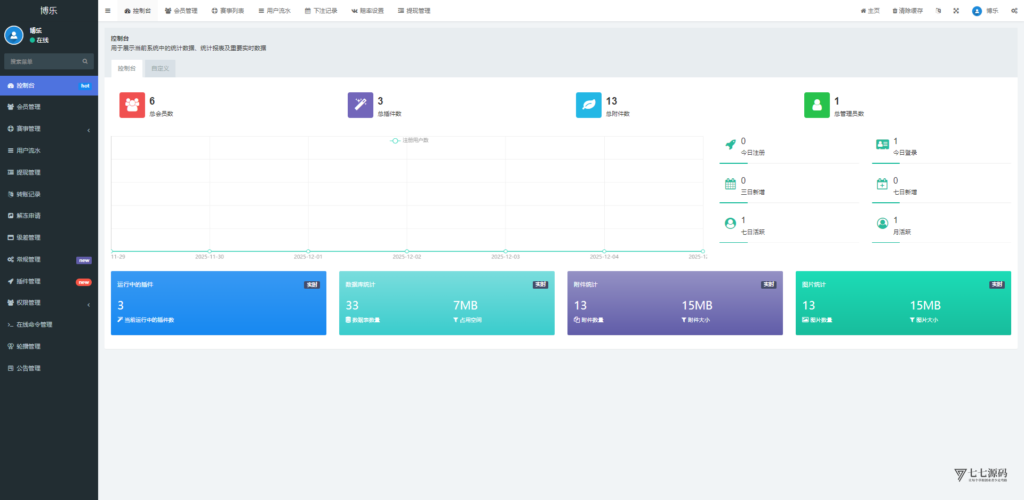The height and width of the screenshot is (500, 1024).
Task: Click the funnel icon beside 图片大小
Action: (912, 320)
